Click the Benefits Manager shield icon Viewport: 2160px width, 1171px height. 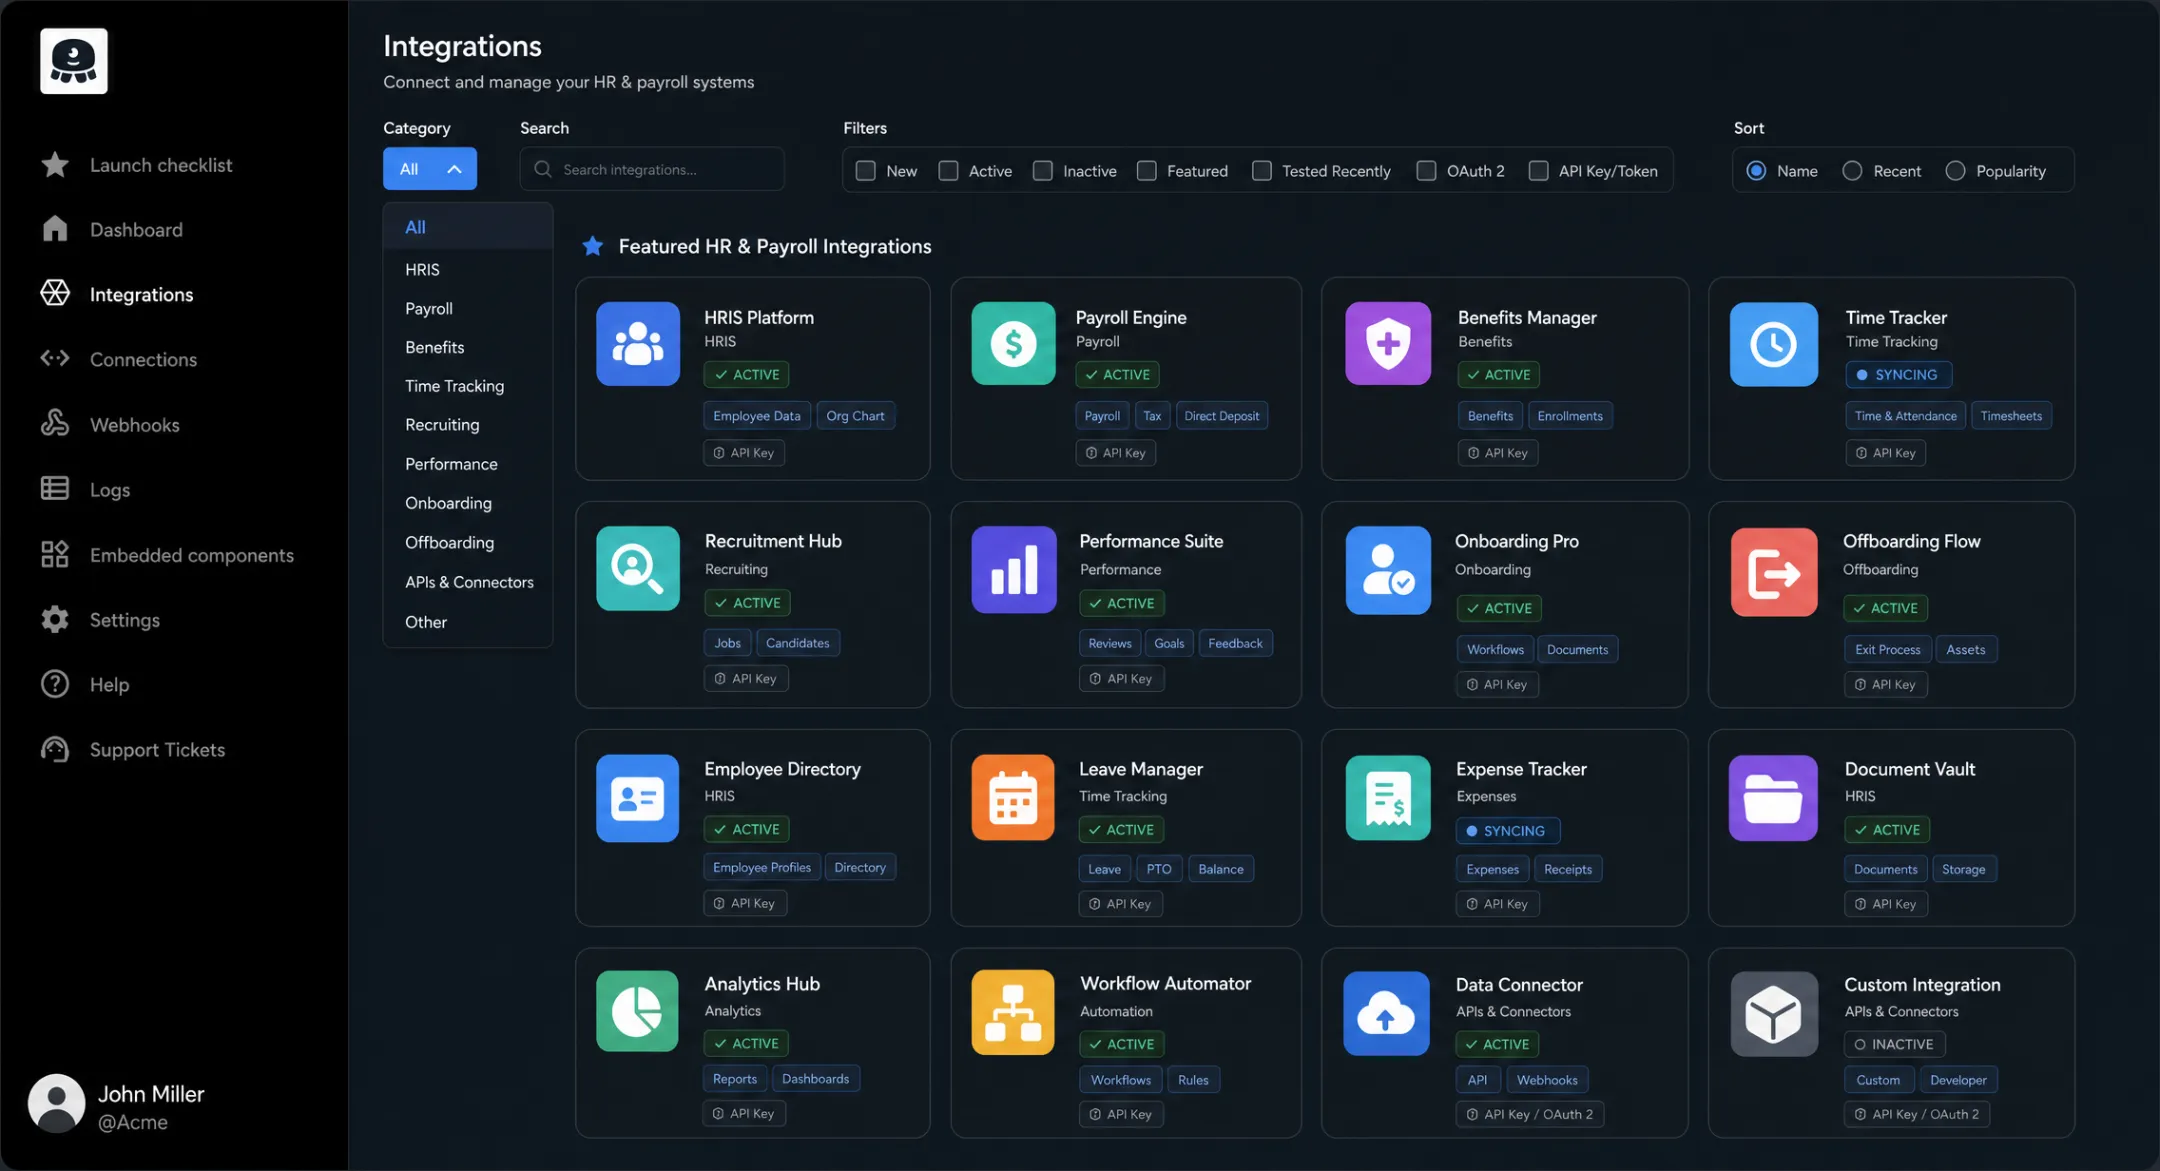tap(1388, 344)
